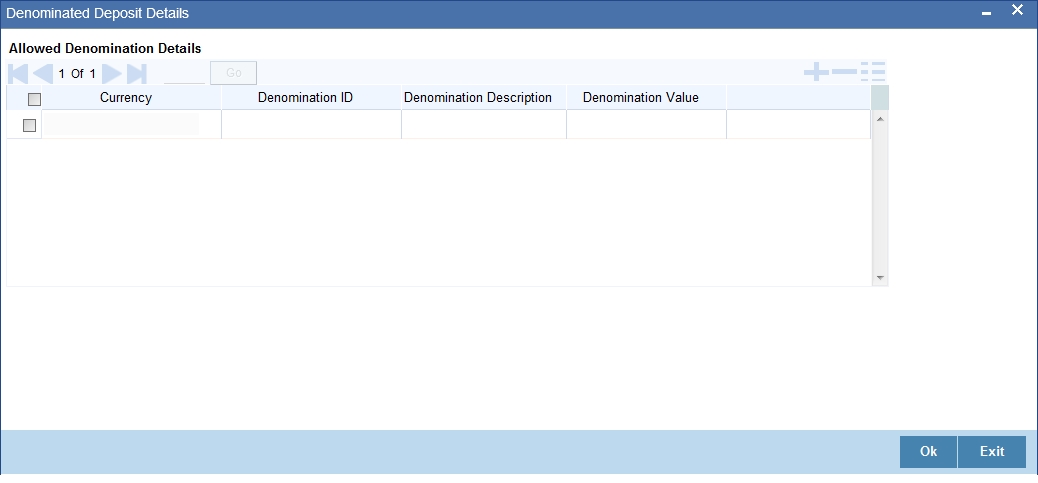Click the Go button
Viewport: 1038px width, 483px height.
tap(233, 73)
